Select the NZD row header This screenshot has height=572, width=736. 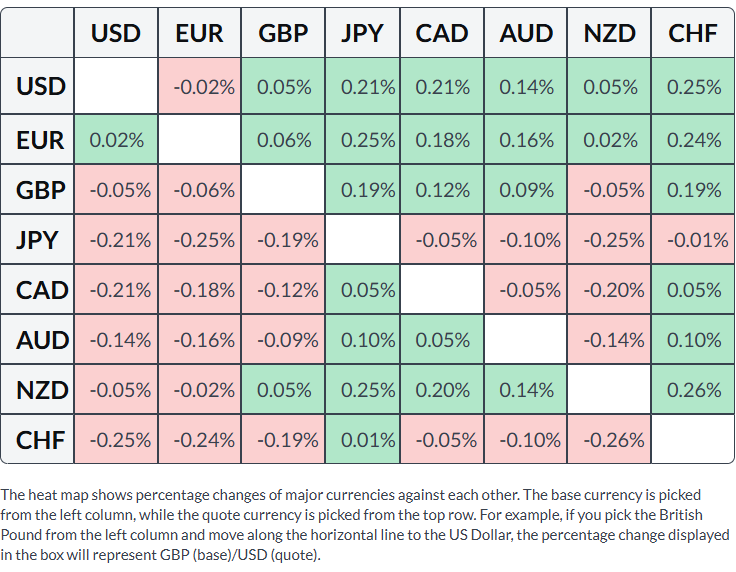point(37,389)
